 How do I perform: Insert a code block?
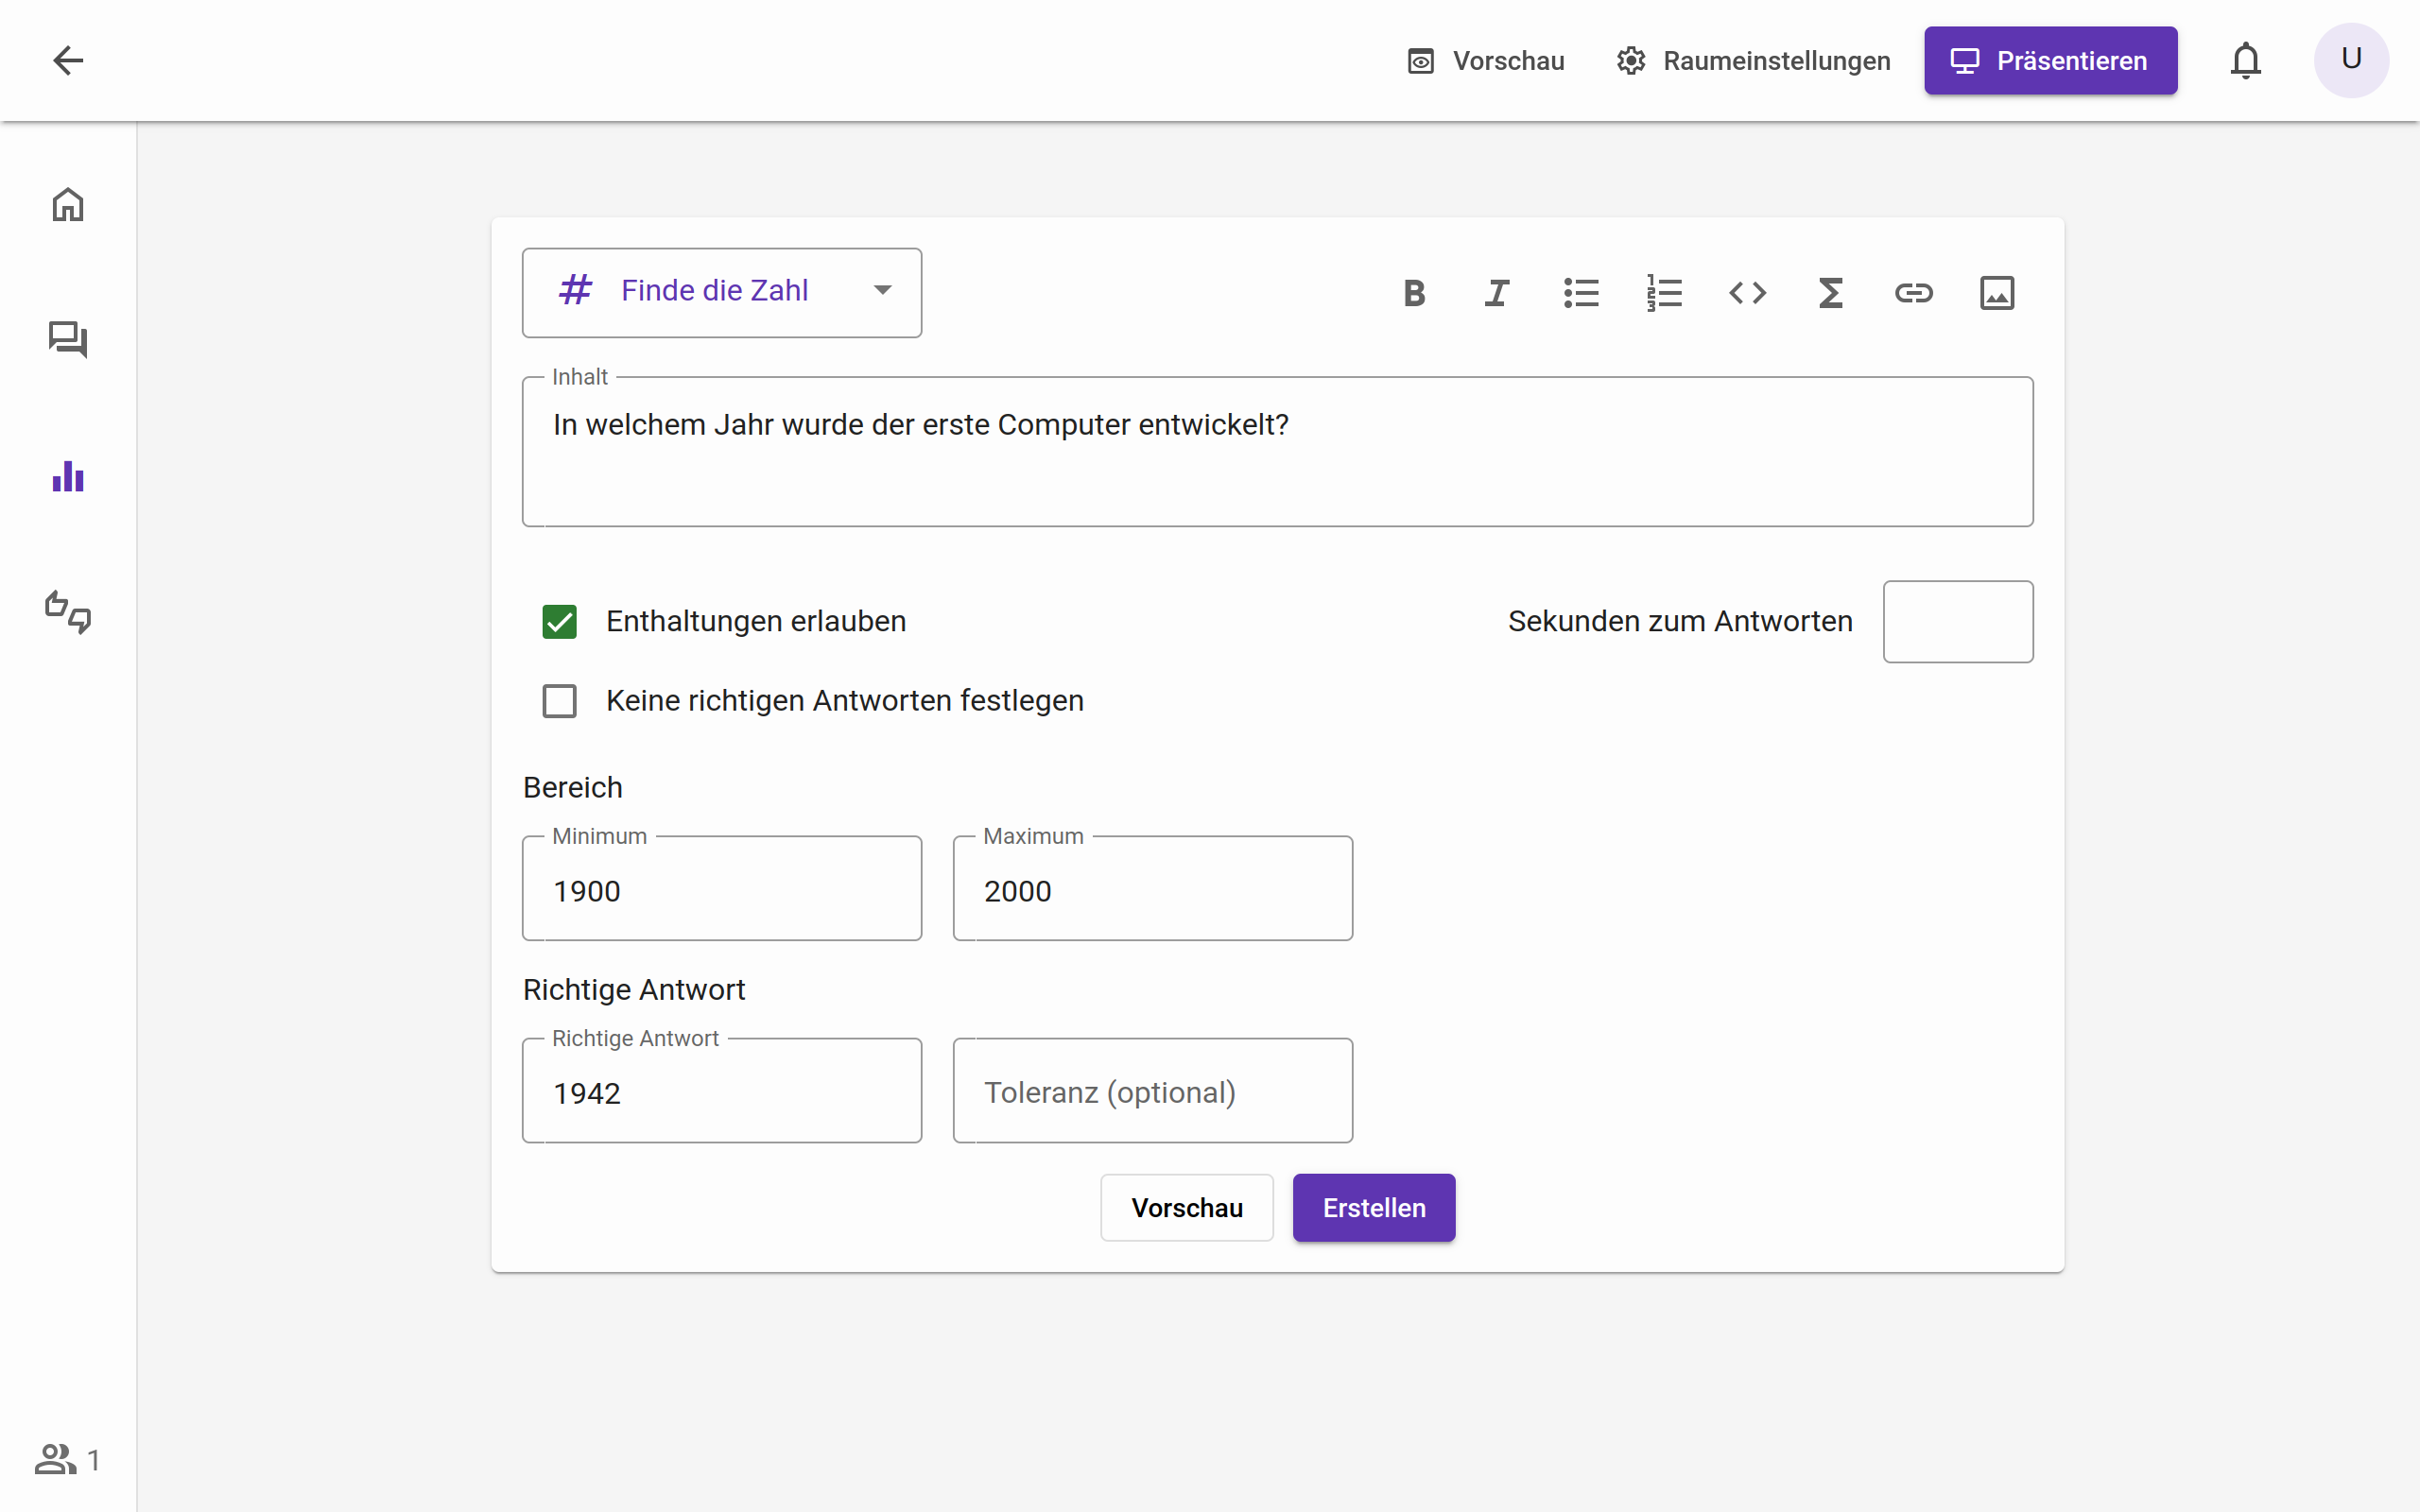(x=1747, y=293)
